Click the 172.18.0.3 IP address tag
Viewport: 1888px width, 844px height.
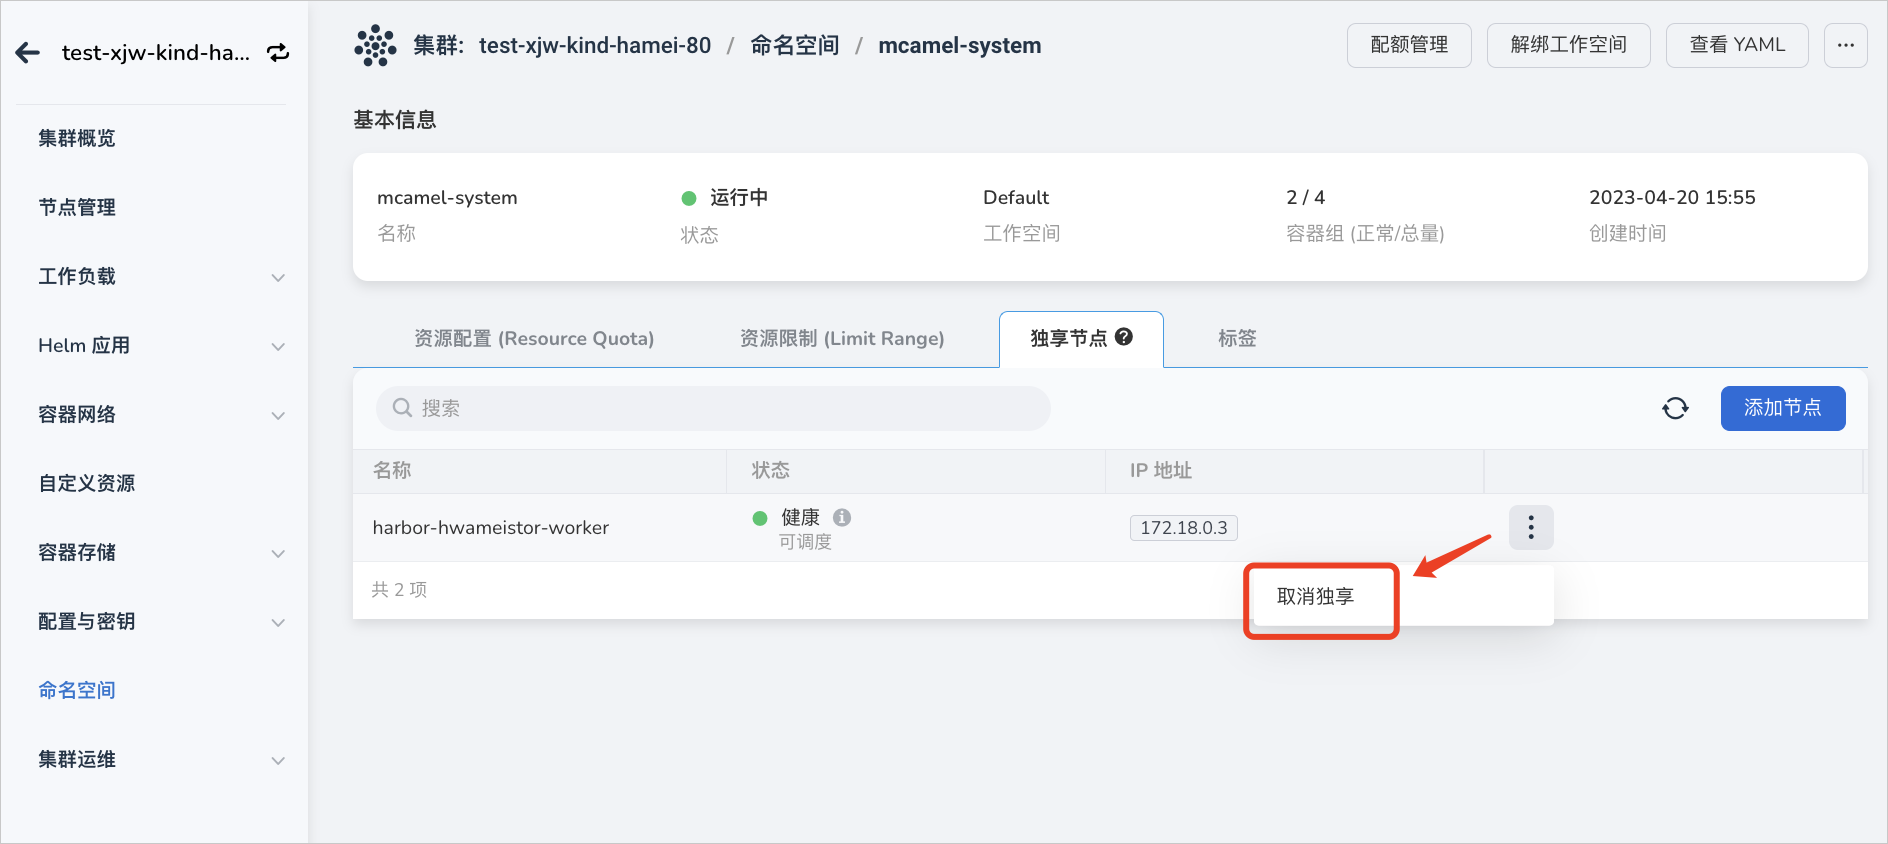[1184, 527]
